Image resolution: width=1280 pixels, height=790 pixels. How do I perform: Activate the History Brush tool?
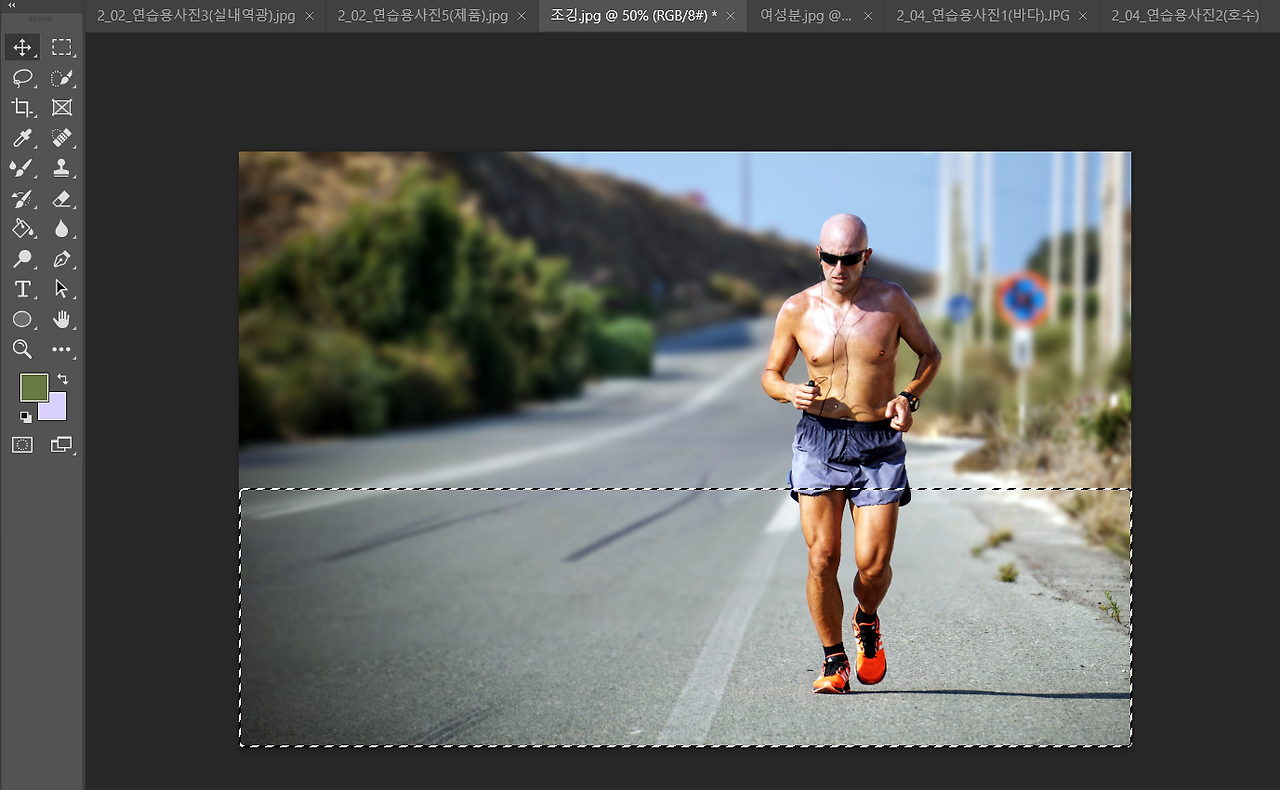22,199
